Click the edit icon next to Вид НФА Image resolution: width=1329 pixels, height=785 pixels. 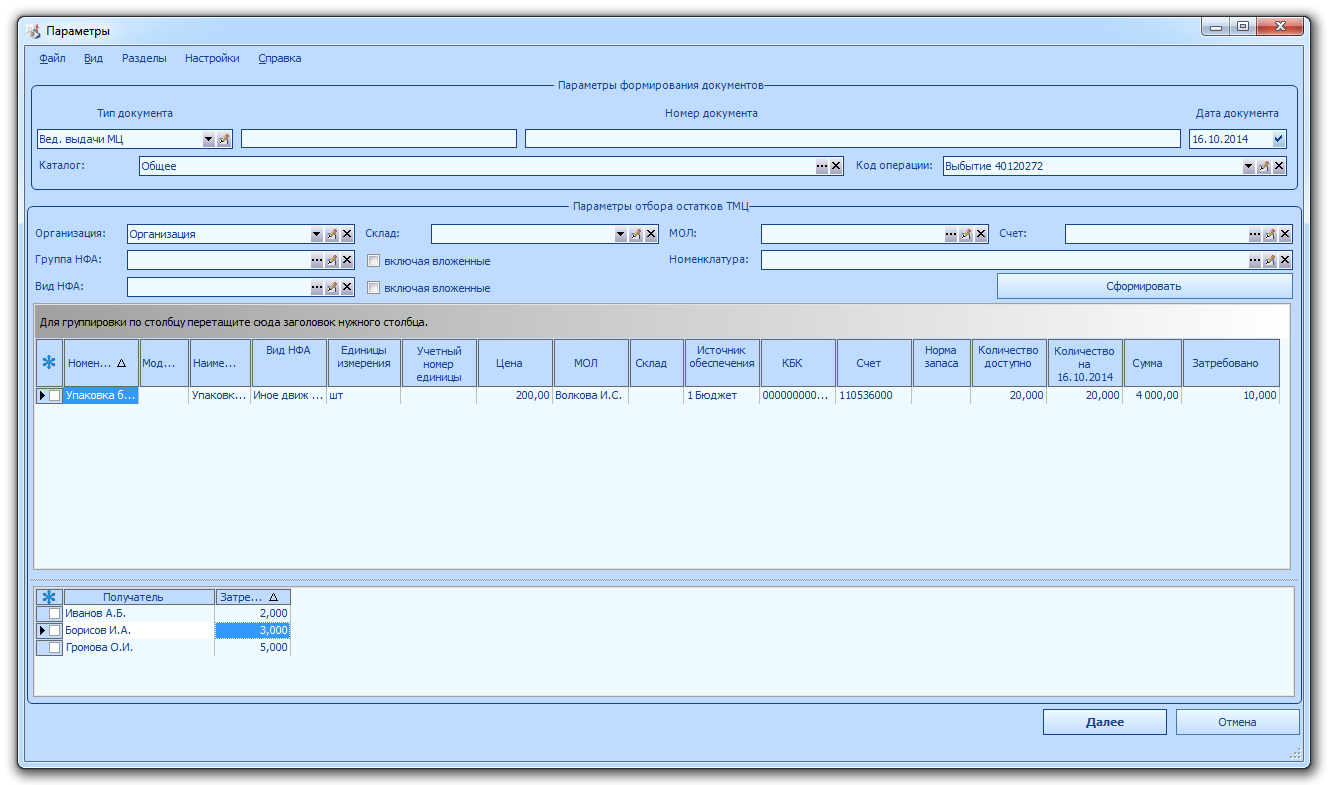pyautogui.click(x=332, y=287)
